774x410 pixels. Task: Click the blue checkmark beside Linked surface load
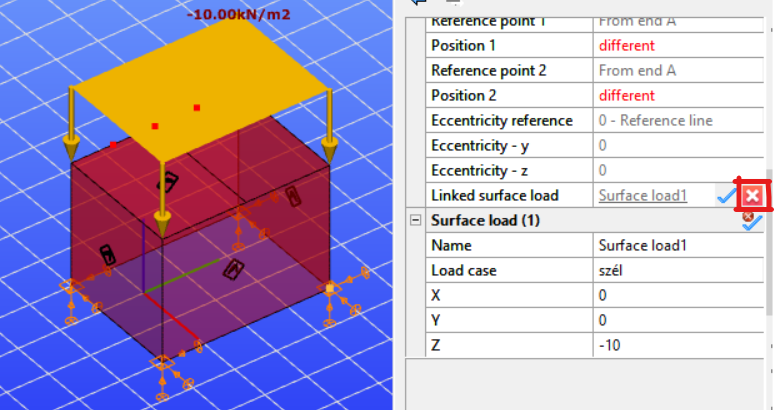[726, 196]
